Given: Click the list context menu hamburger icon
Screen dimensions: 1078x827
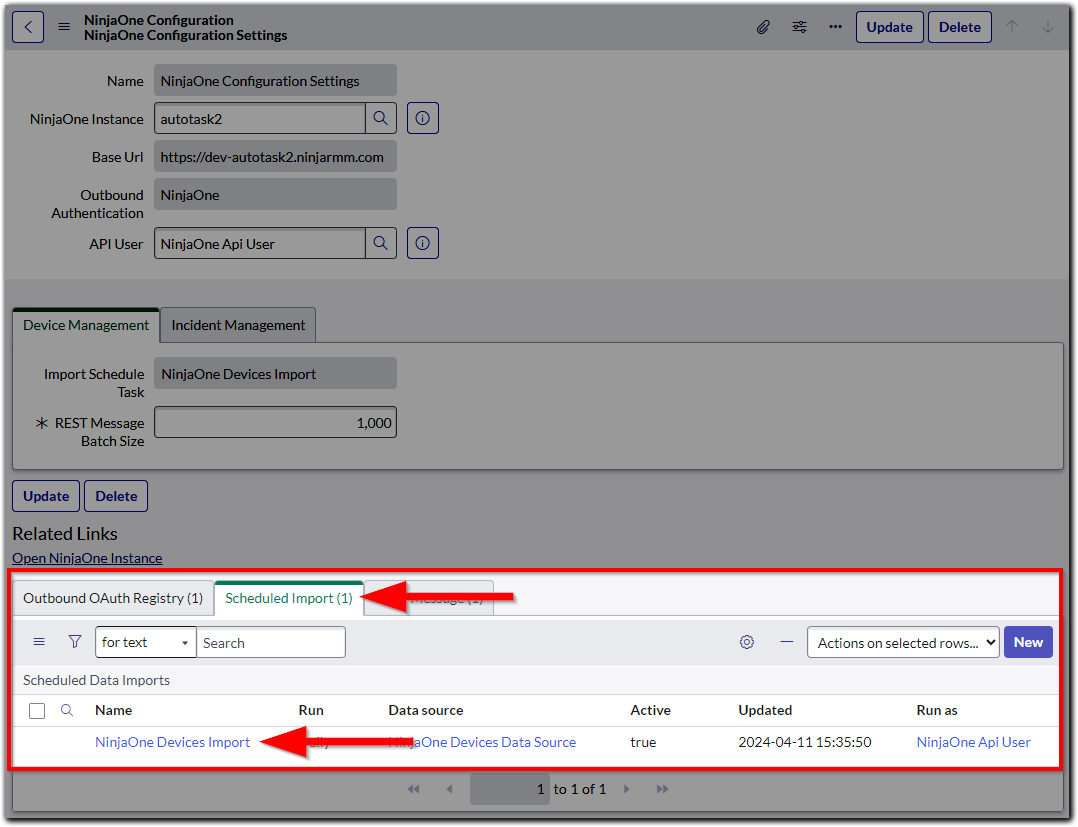Looking at the screenshot, I should click(x=38, y=642).
